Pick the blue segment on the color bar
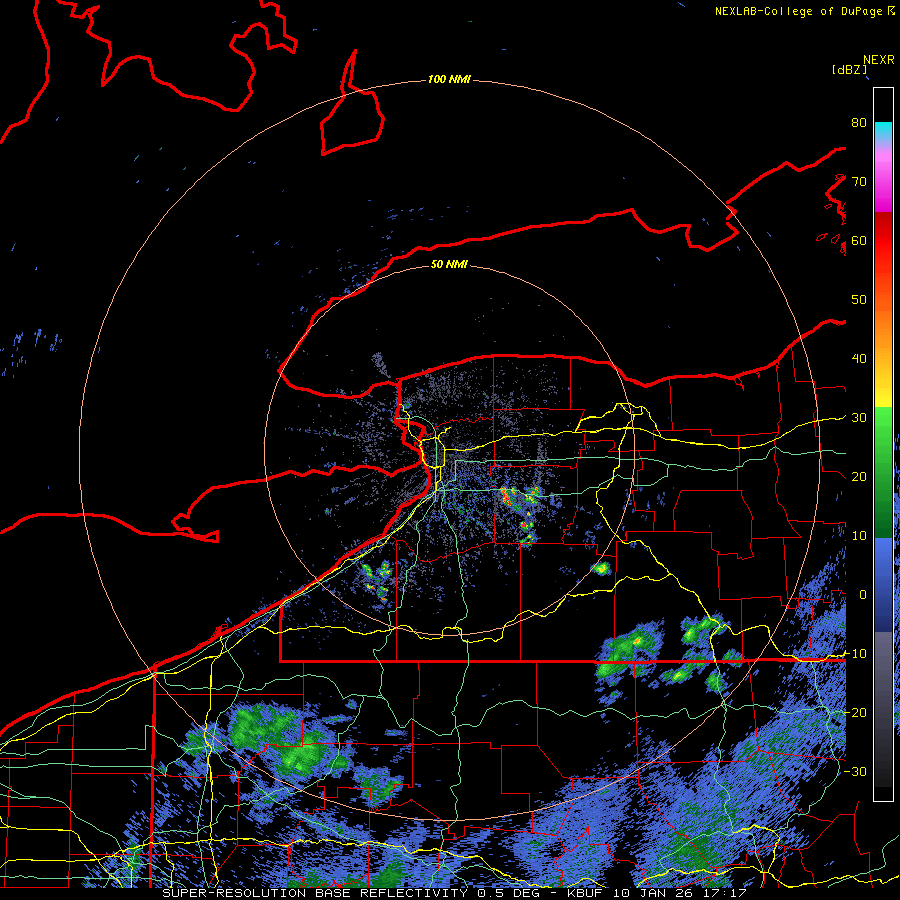This screenshot has height=900, width=900. 883,585
